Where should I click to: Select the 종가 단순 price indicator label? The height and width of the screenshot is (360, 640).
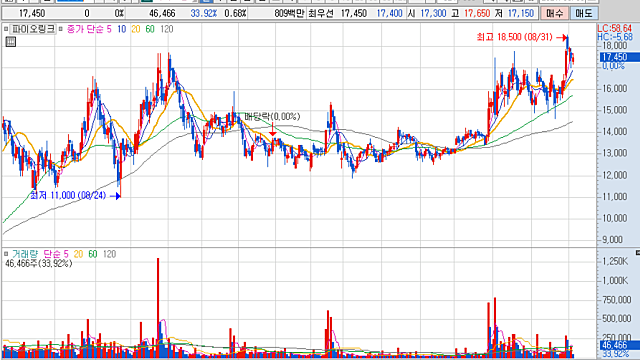tap(85, 29)
